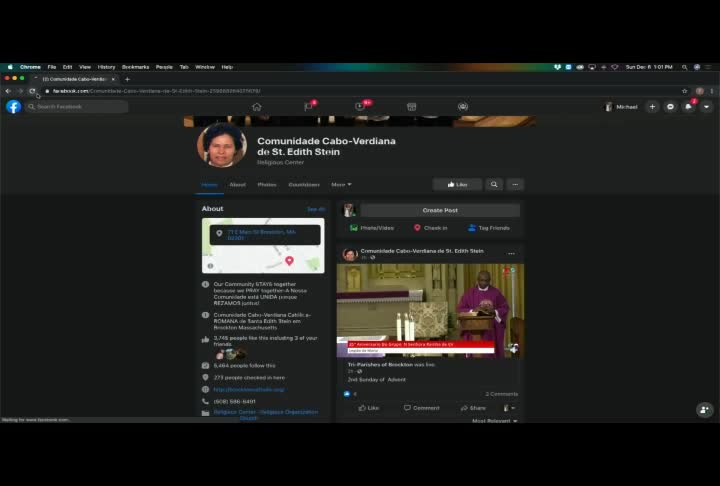
Task: Open the History menu
Action: (x=106, y=67)
